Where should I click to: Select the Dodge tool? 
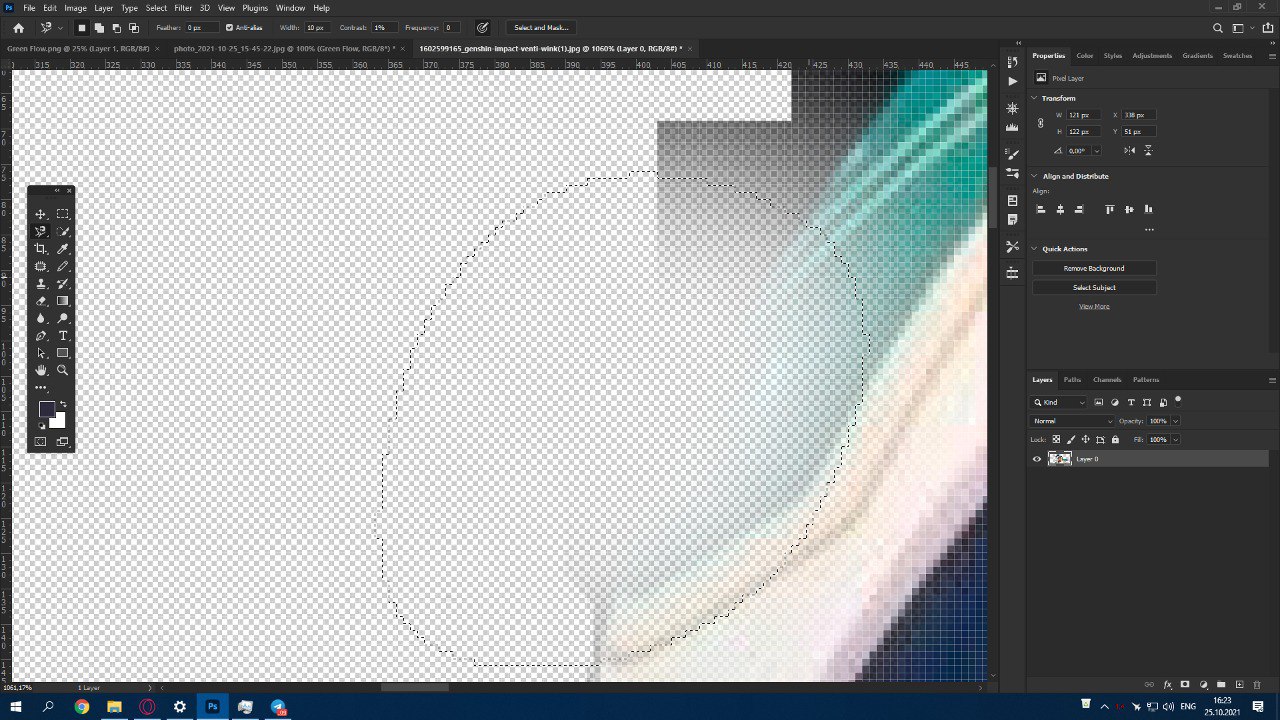(63, 318)
